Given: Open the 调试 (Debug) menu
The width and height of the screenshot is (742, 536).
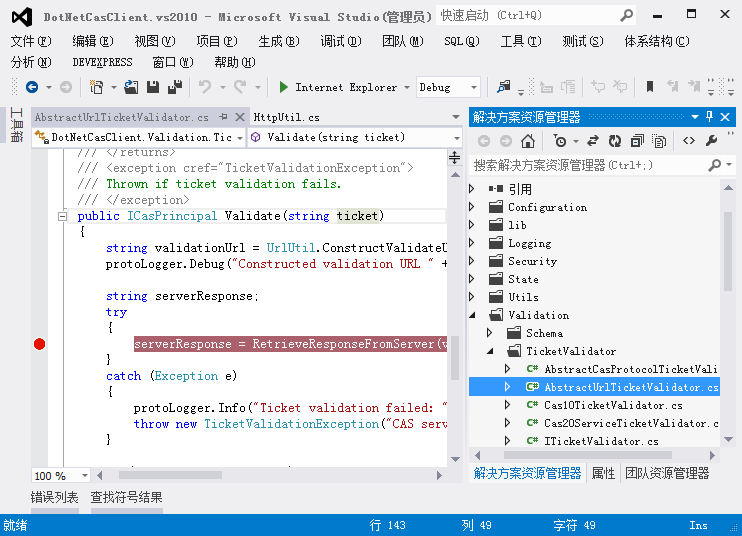Looking at the screenshot, I should coord(340,41).
